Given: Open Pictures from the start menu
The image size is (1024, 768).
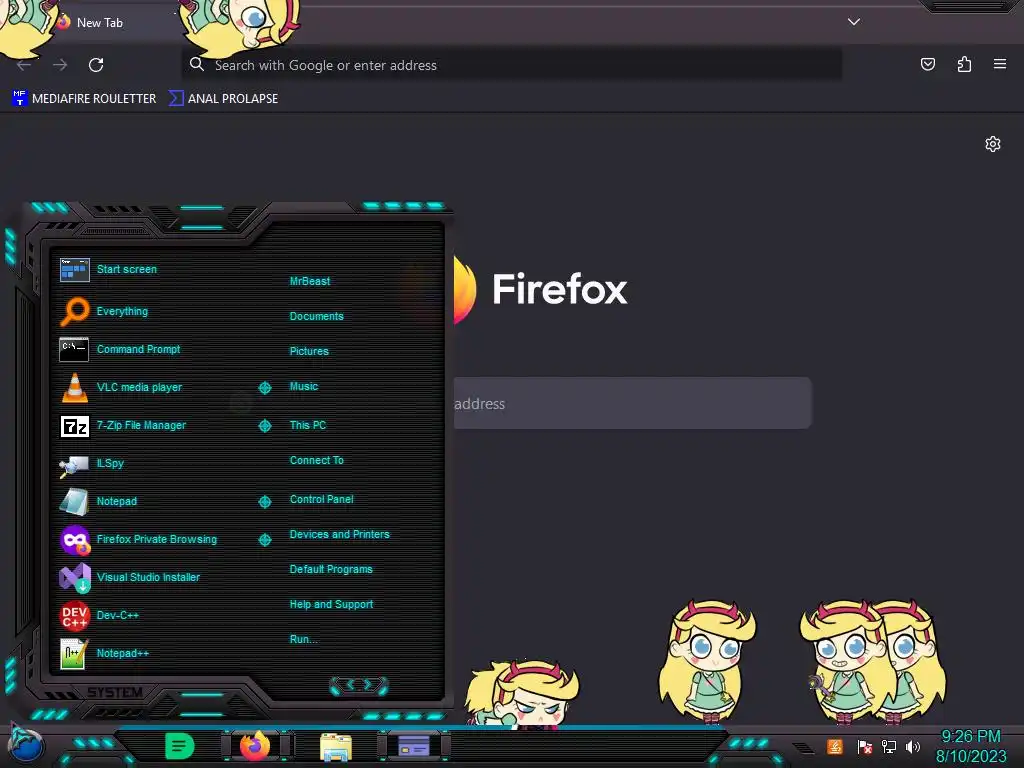Looking at the screenshot, I should (x=309, y=351).
